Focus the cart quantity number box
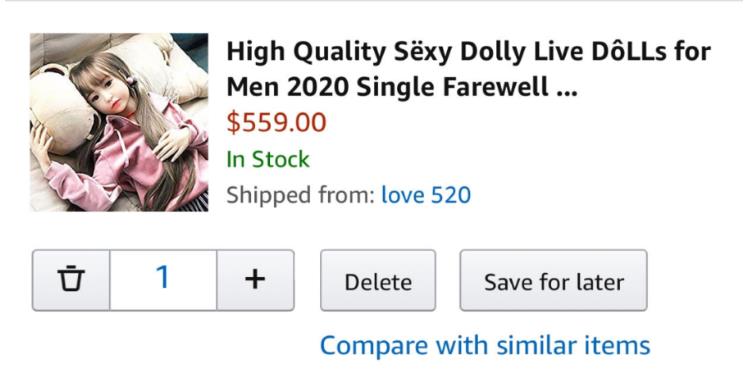The image size is (755, 369). tap(163, 280)
